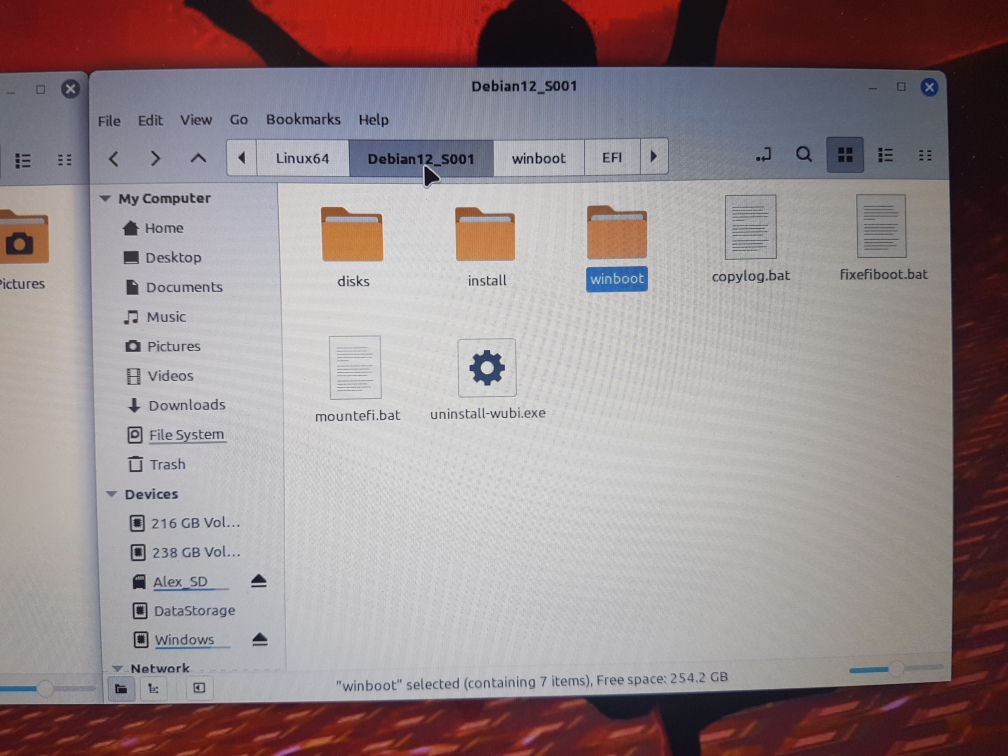The height and width of the screenshot is (756, 1008).
Task: Open the Bookmarks menu
Action: point(303,119)
